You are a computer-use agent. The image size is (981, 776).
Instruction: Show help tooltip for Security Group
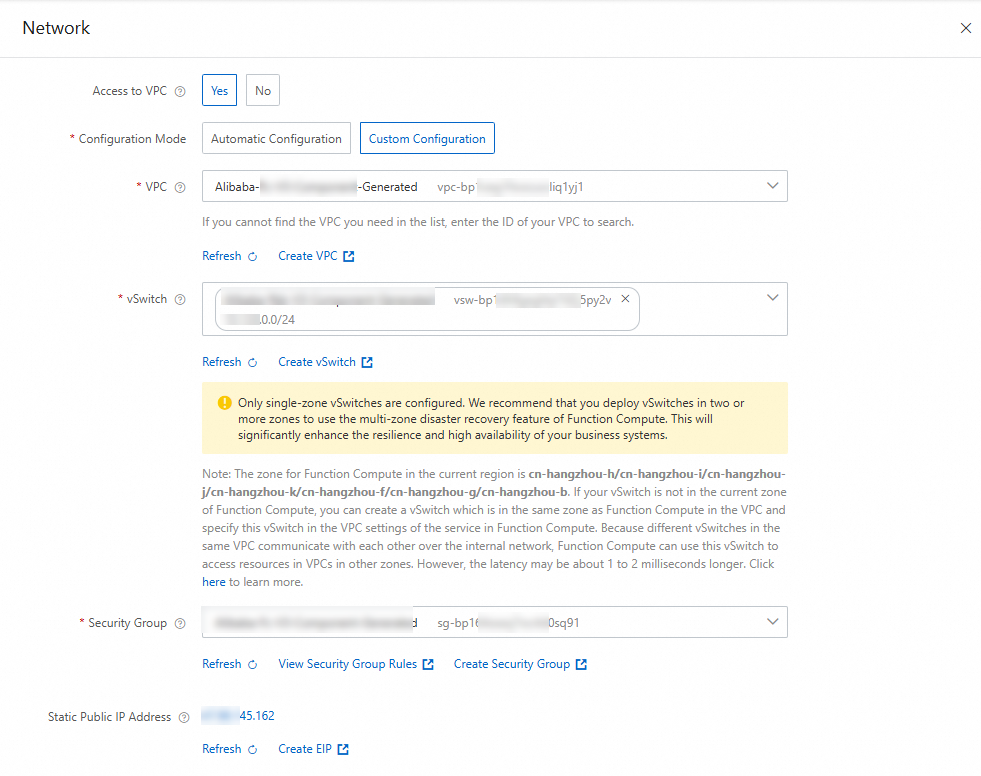(x=180, y=623)
